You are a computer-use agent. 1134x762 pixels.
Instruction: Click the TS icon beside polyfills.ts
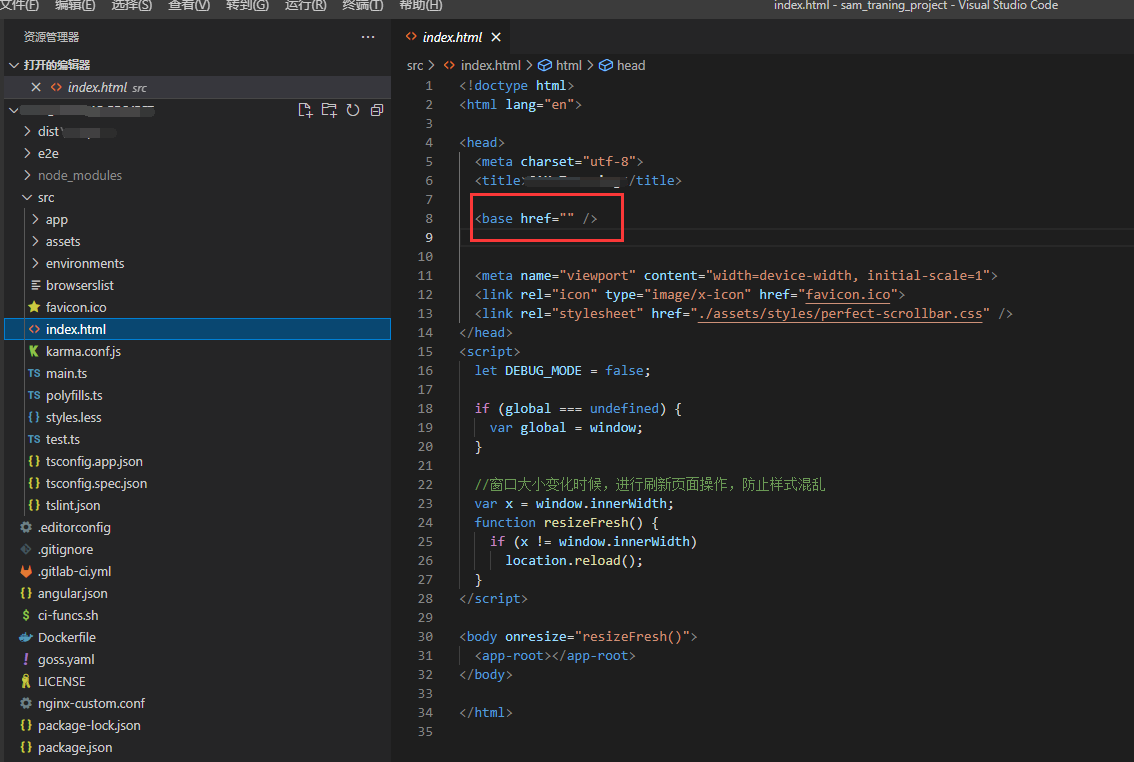[34, 395]
